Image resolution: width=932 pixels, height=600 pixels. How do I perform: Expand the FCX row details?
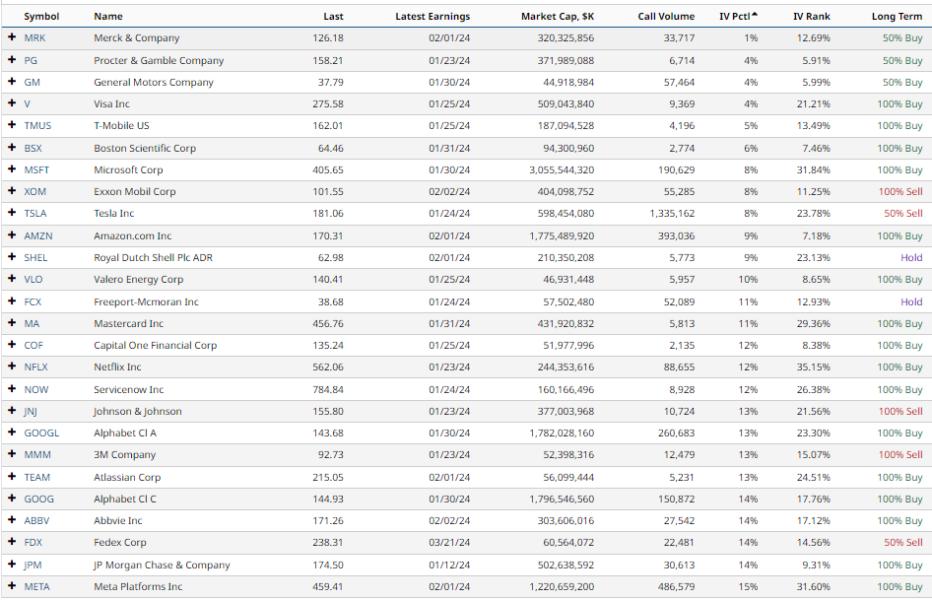12,301
